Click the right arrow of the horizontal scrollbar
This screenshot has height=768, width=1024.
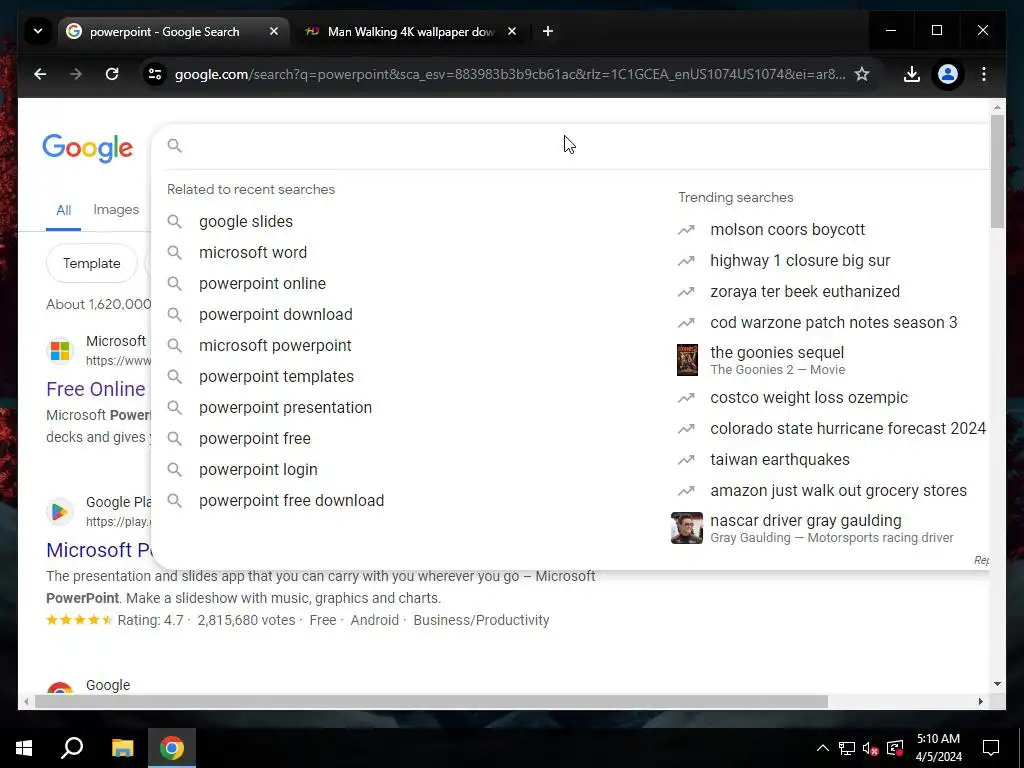coord(980,702)
